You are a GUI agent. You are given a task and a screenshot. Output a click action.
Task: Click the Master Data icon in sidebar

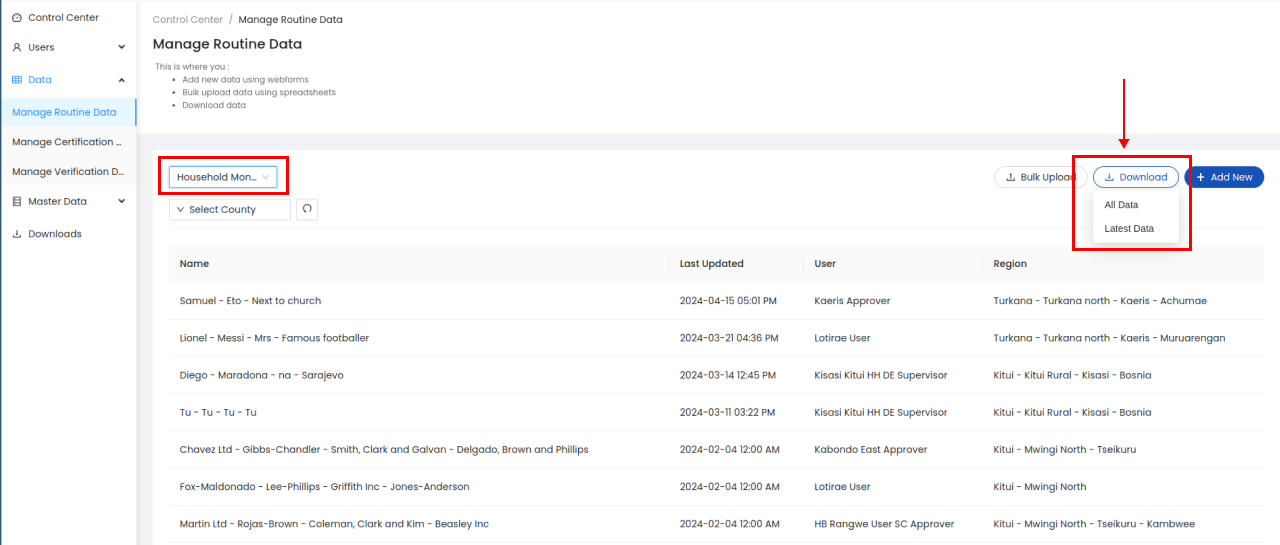17,202
